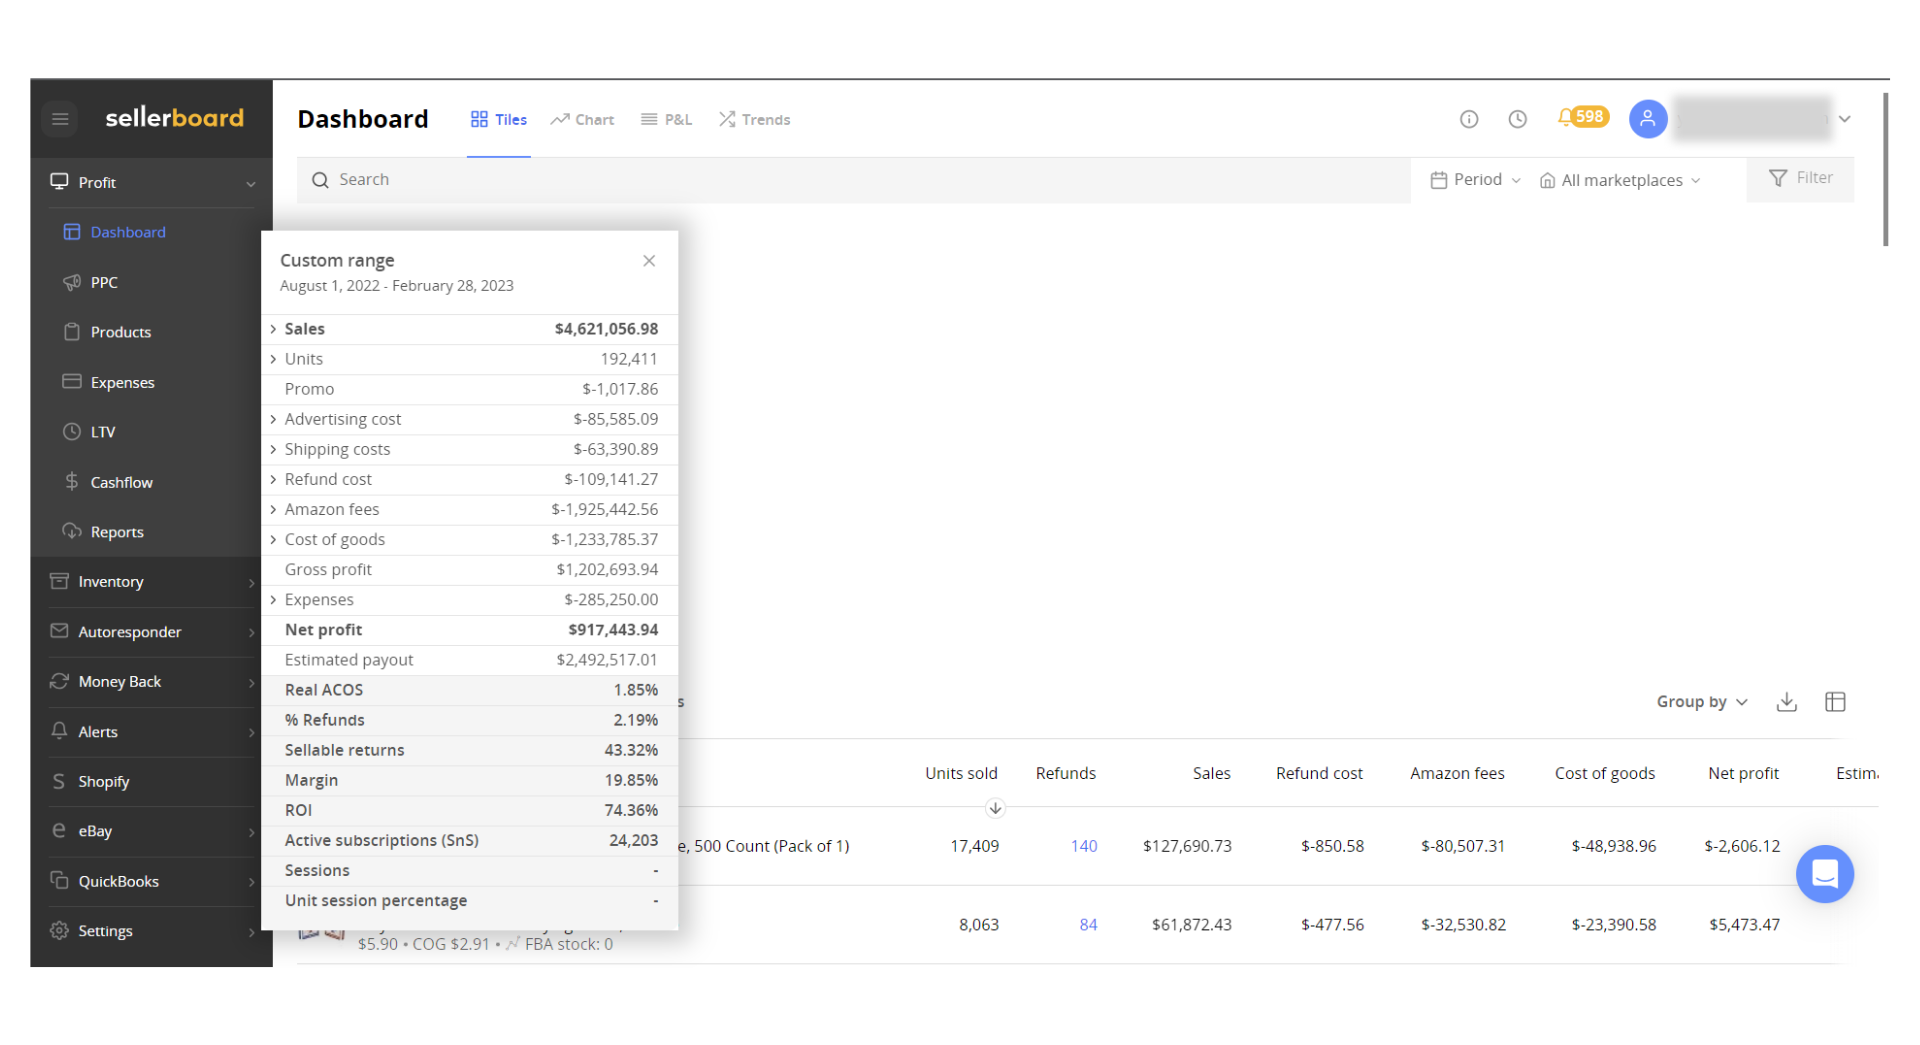This screenshot has width=1920, height=1045.
Task: Open the 84 refunds link
Action: [1088, 925]
